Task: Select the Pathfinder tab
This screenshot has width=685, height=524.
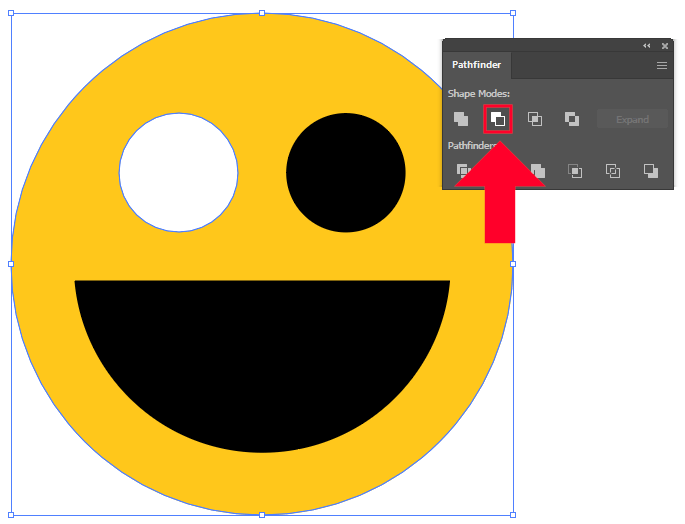Action: (477, 66)
